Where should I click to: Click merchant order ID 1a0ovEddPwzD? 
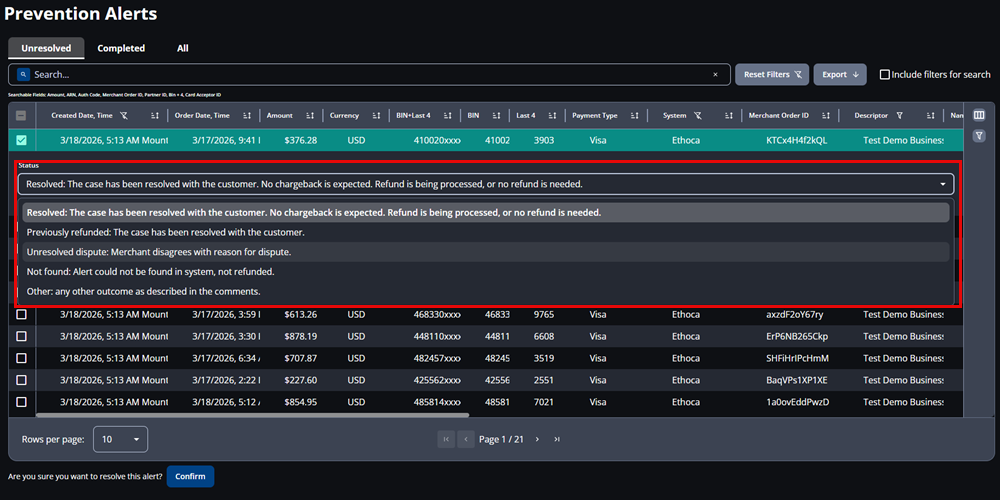tap(797, 402)
